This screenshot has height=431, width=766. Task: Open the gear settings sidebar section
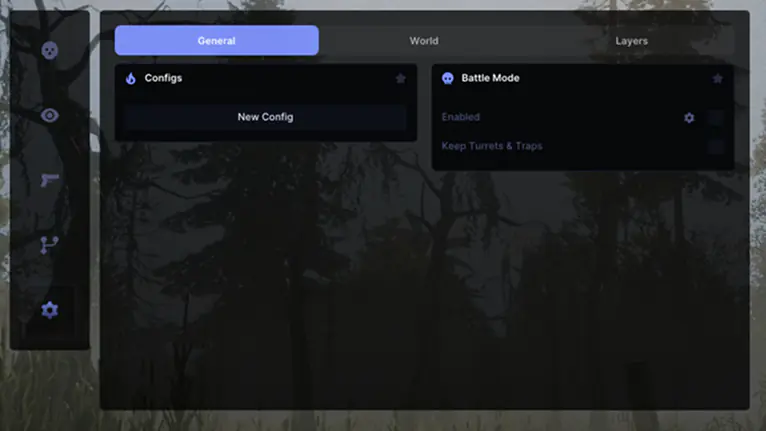click(49, 310)
